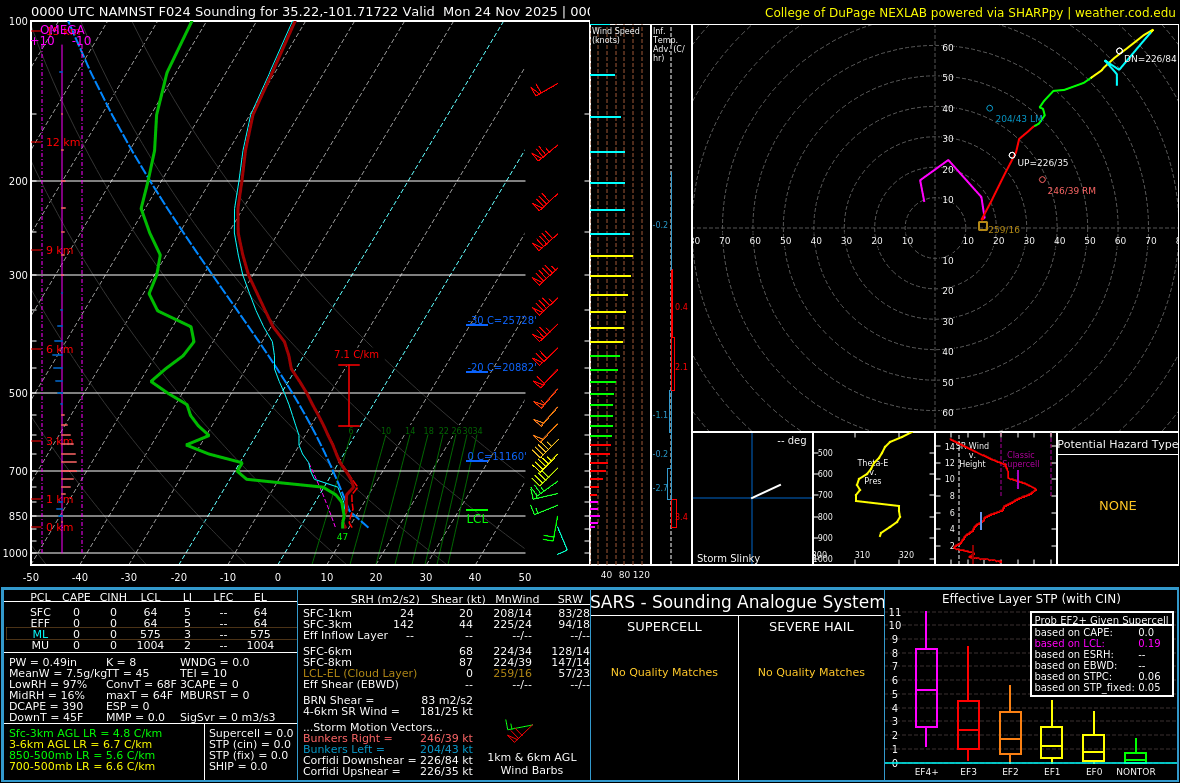This screenshot has width=1180, height=783.
Task: Select the SFC parcel row
Action: coord(151,613)
